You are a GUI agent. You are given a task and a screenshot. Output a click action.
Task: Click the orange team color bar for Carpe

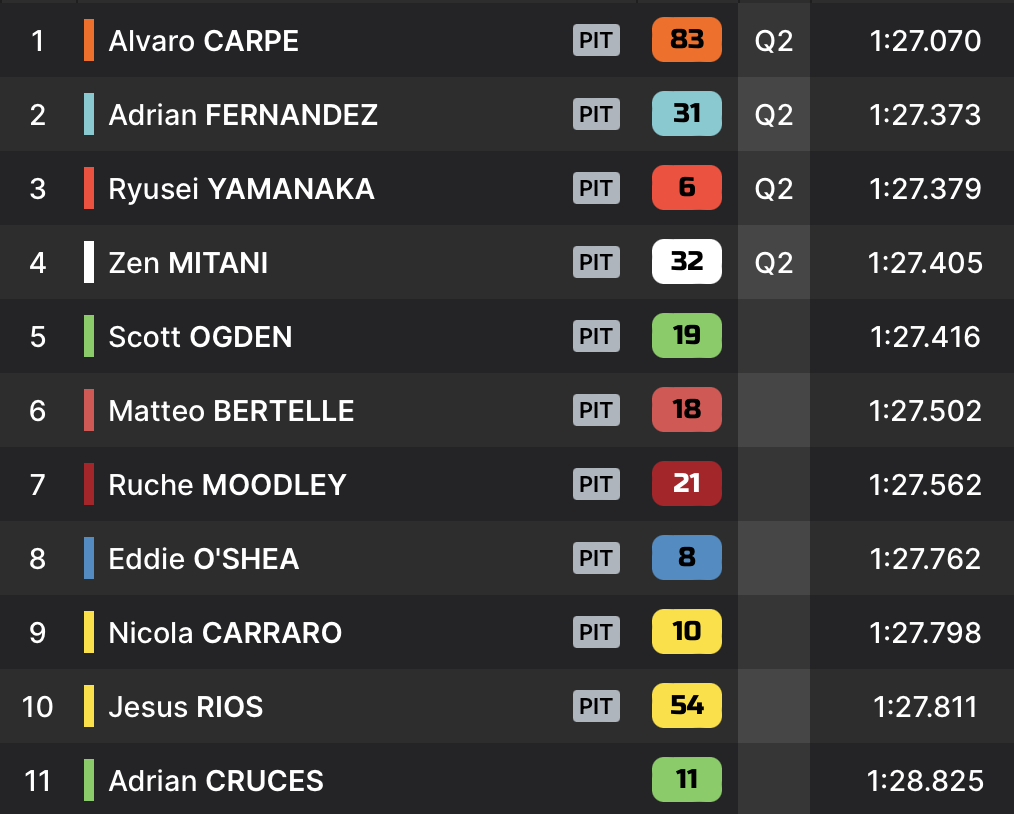point(89,40)
